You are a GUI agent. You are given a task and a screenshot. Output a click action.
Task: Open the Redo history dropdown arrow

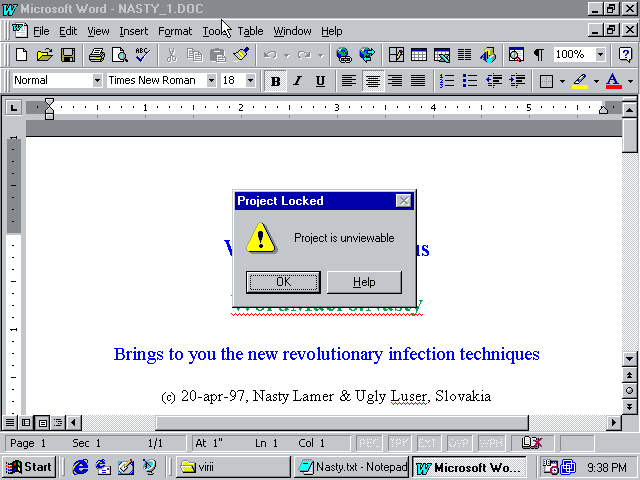point(320,55)
